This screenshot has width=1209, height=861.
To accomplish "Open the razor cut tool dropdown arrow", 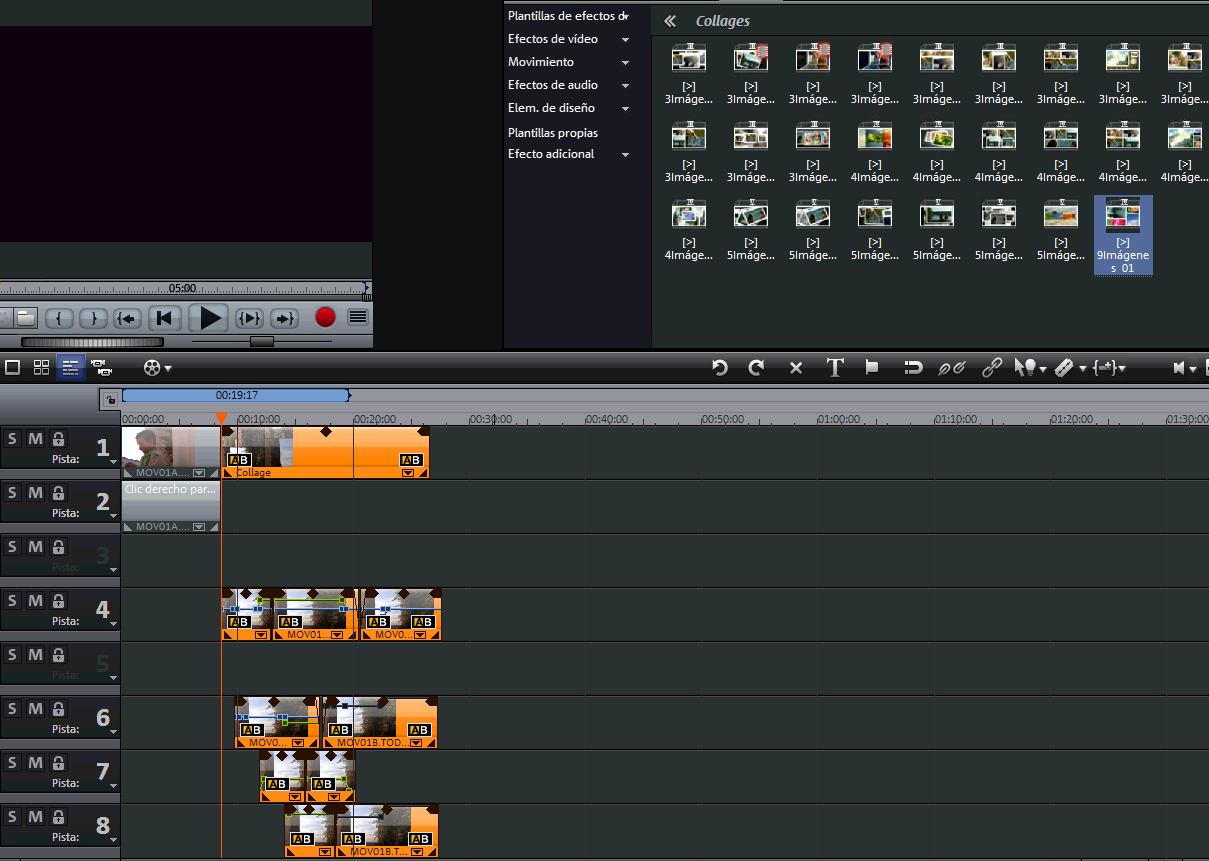I will coord(1084,369).
